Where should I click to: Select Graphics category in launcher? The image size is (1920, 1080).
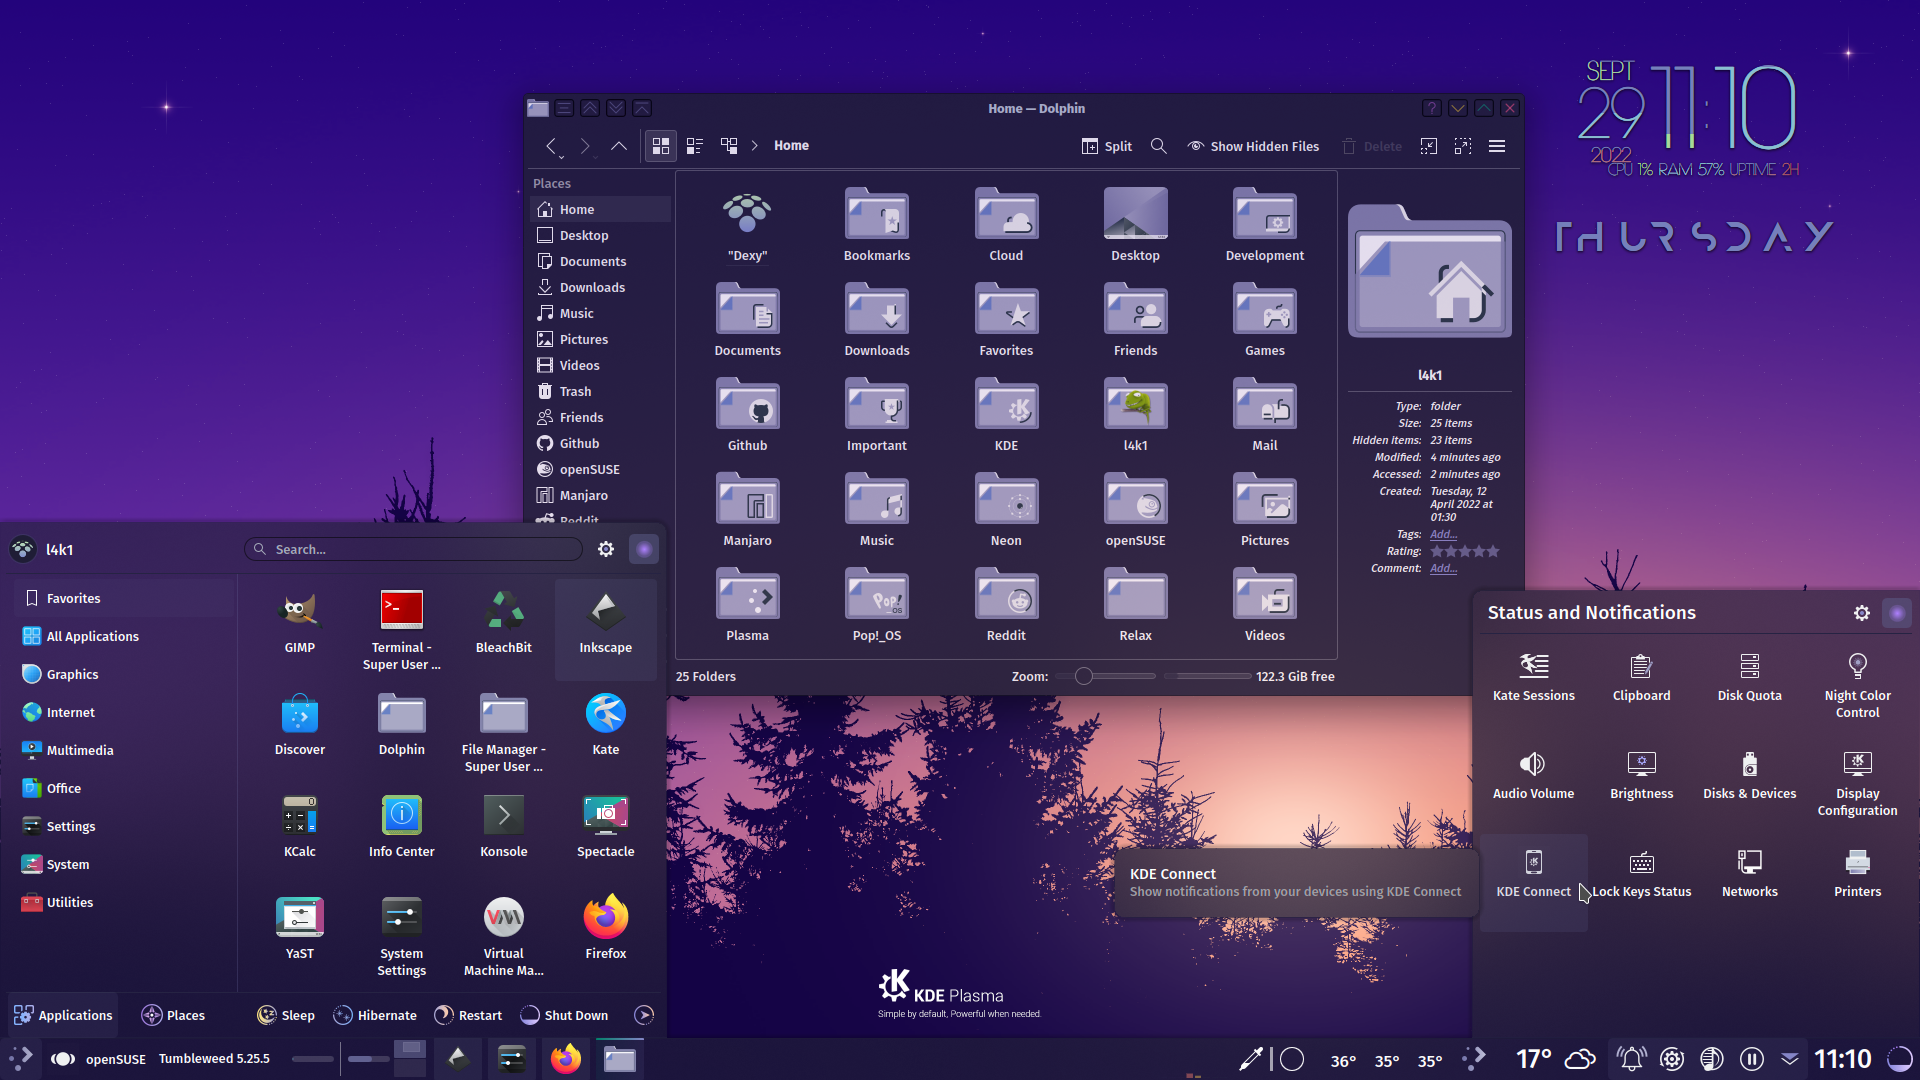(124, 674)
